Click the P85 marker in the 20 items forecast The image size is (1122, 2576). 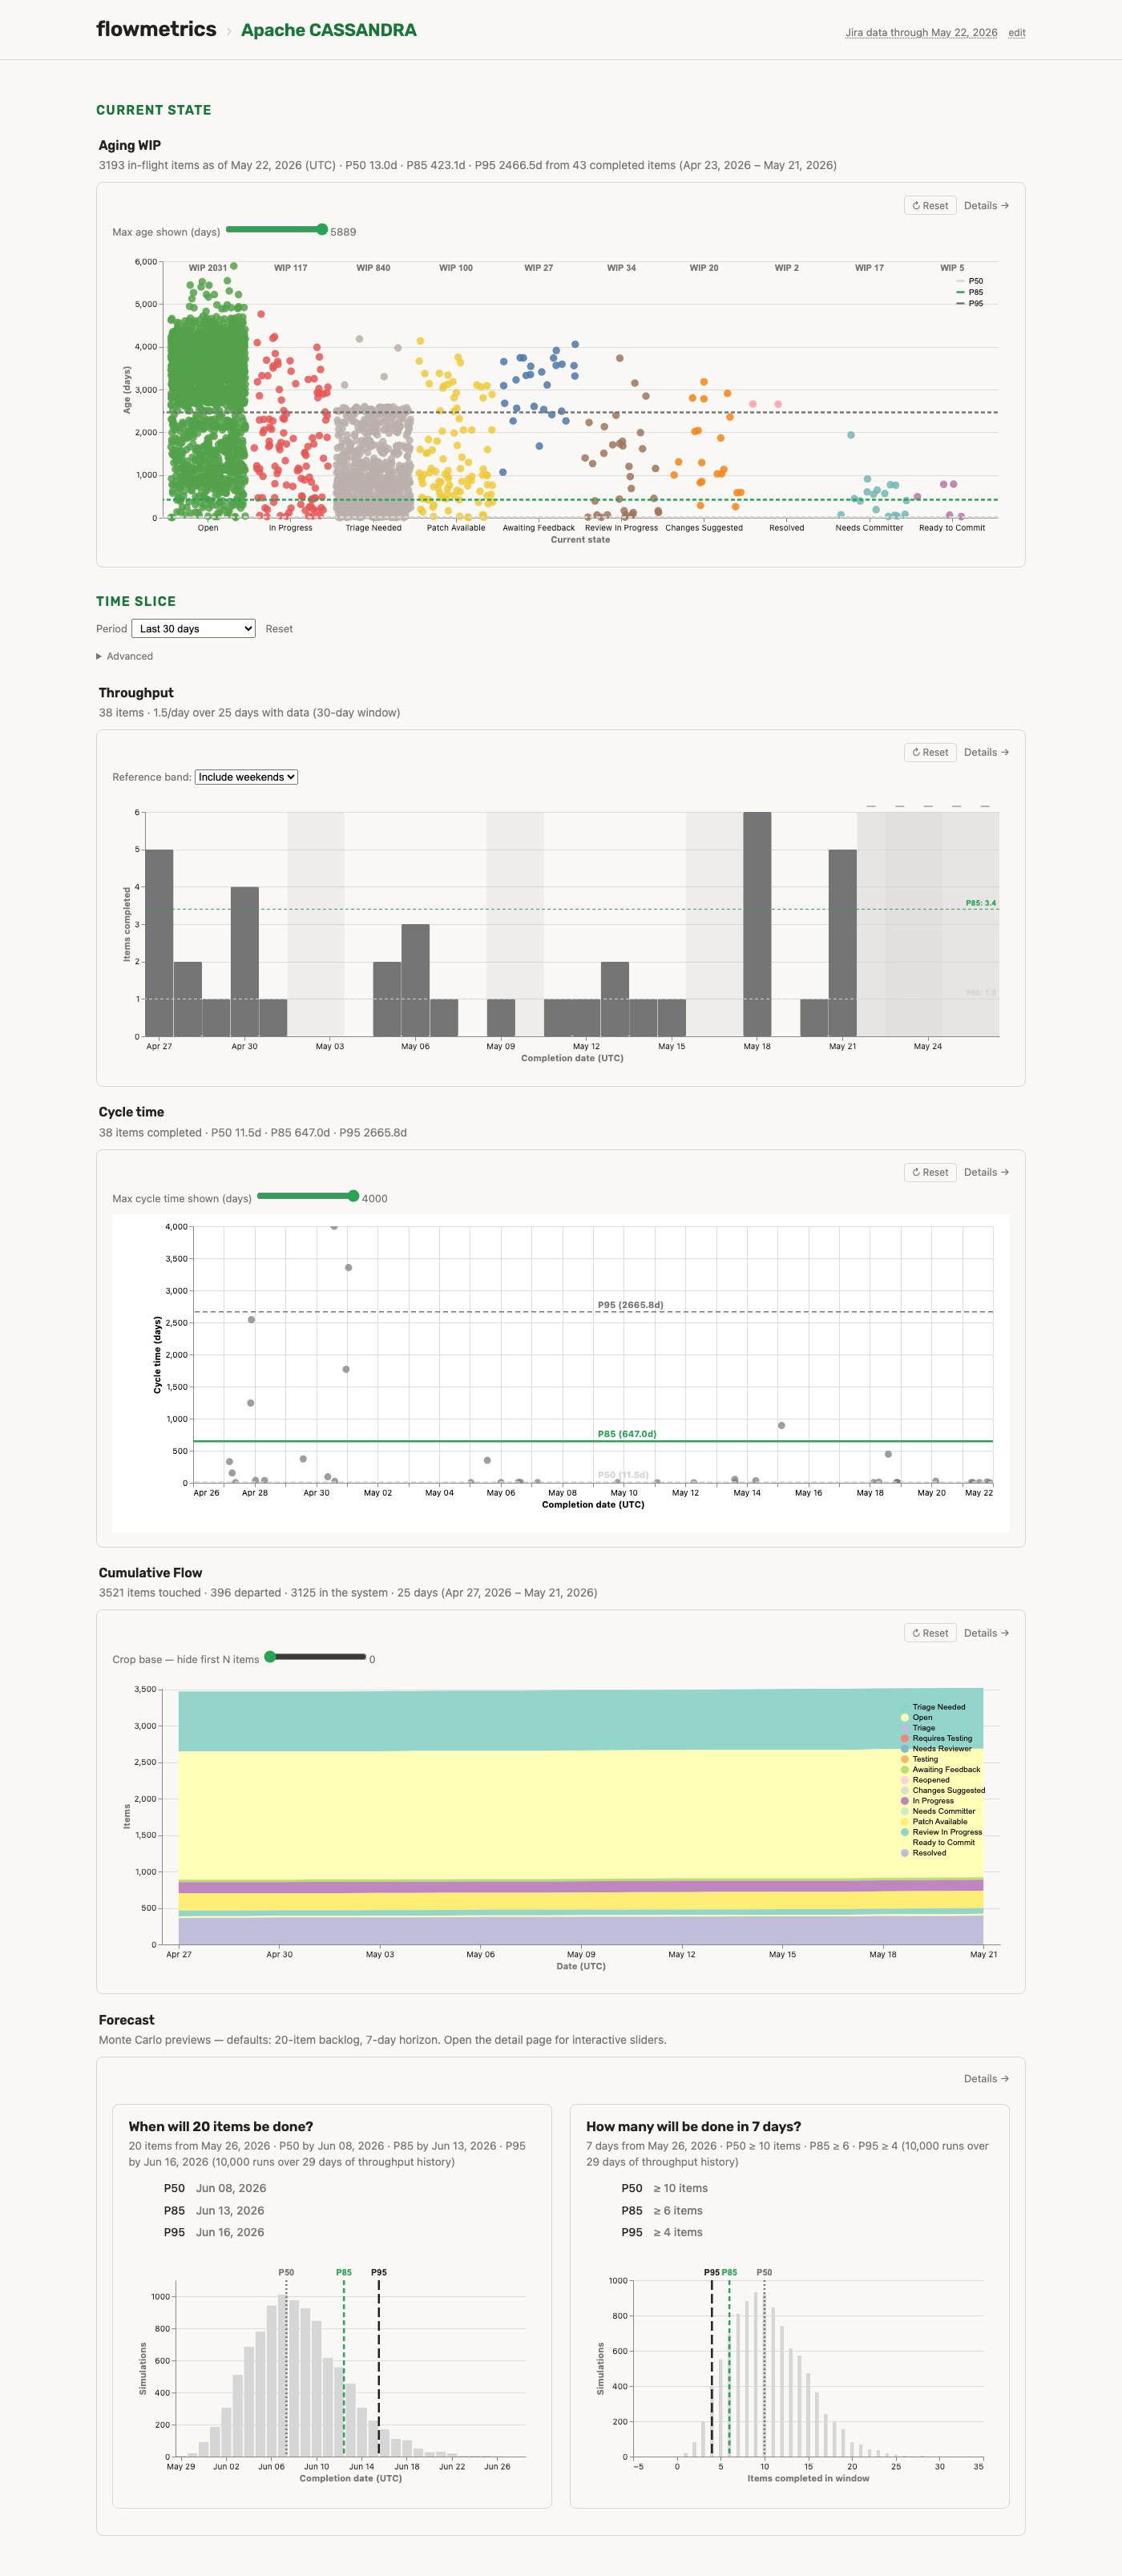click(x=344, y=2273)
